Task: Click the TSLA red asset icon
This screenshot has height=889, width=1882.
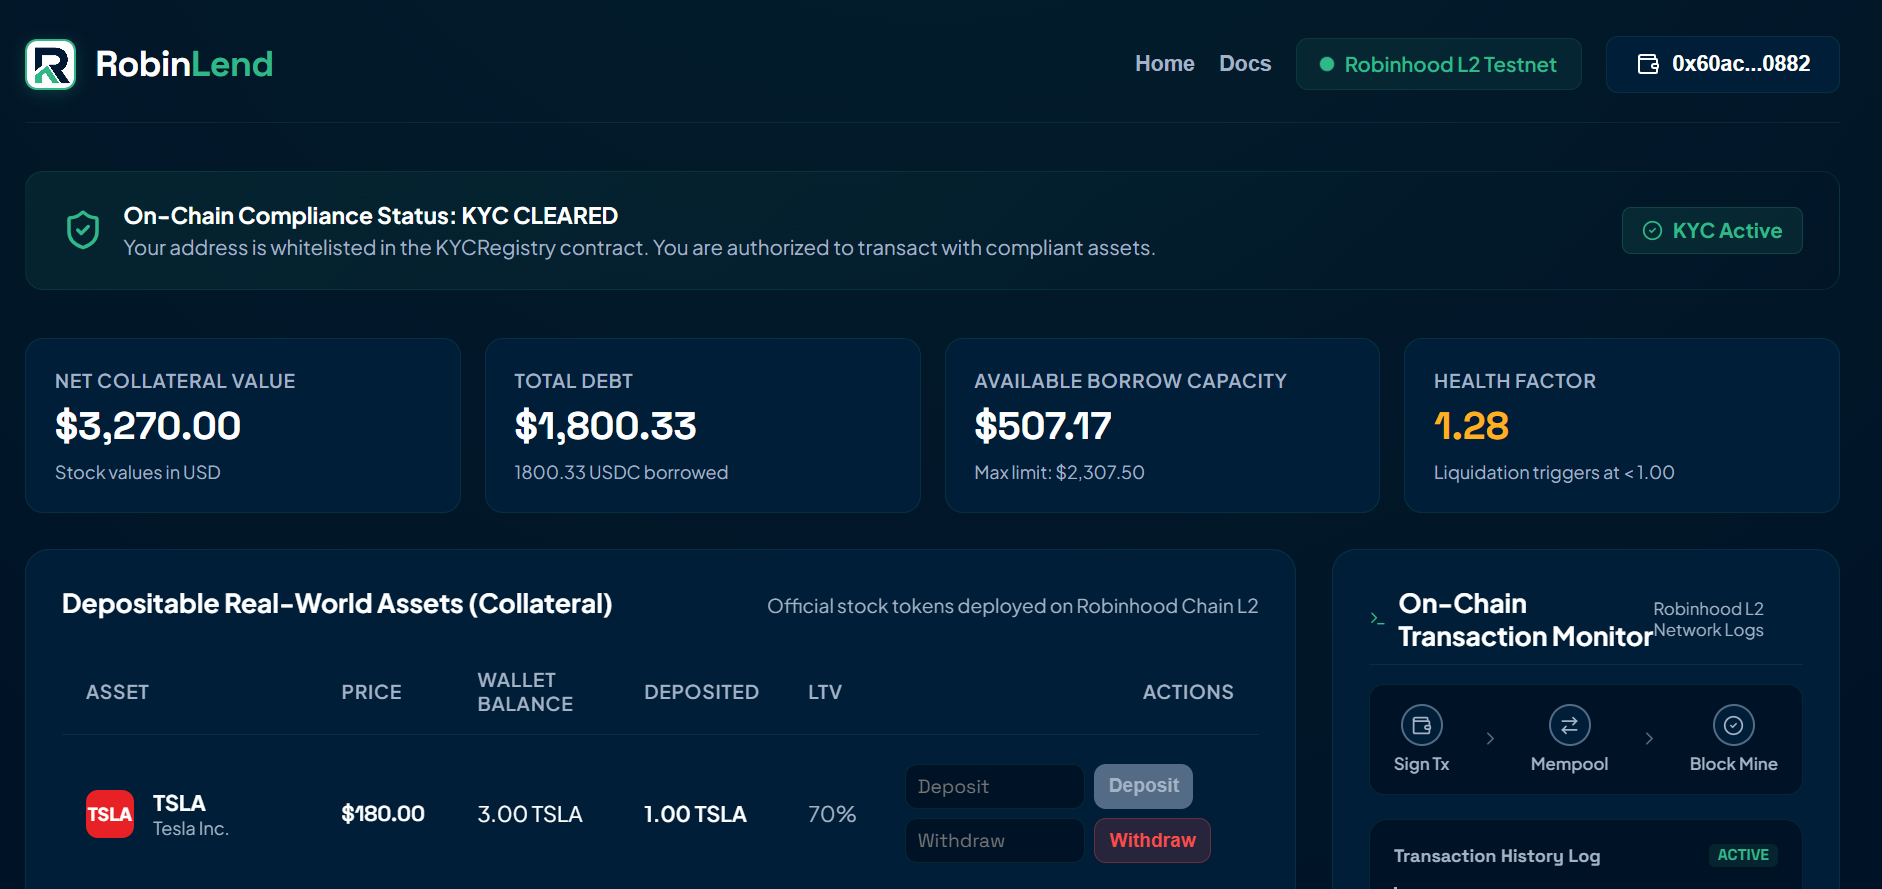Action: [110, 814]
